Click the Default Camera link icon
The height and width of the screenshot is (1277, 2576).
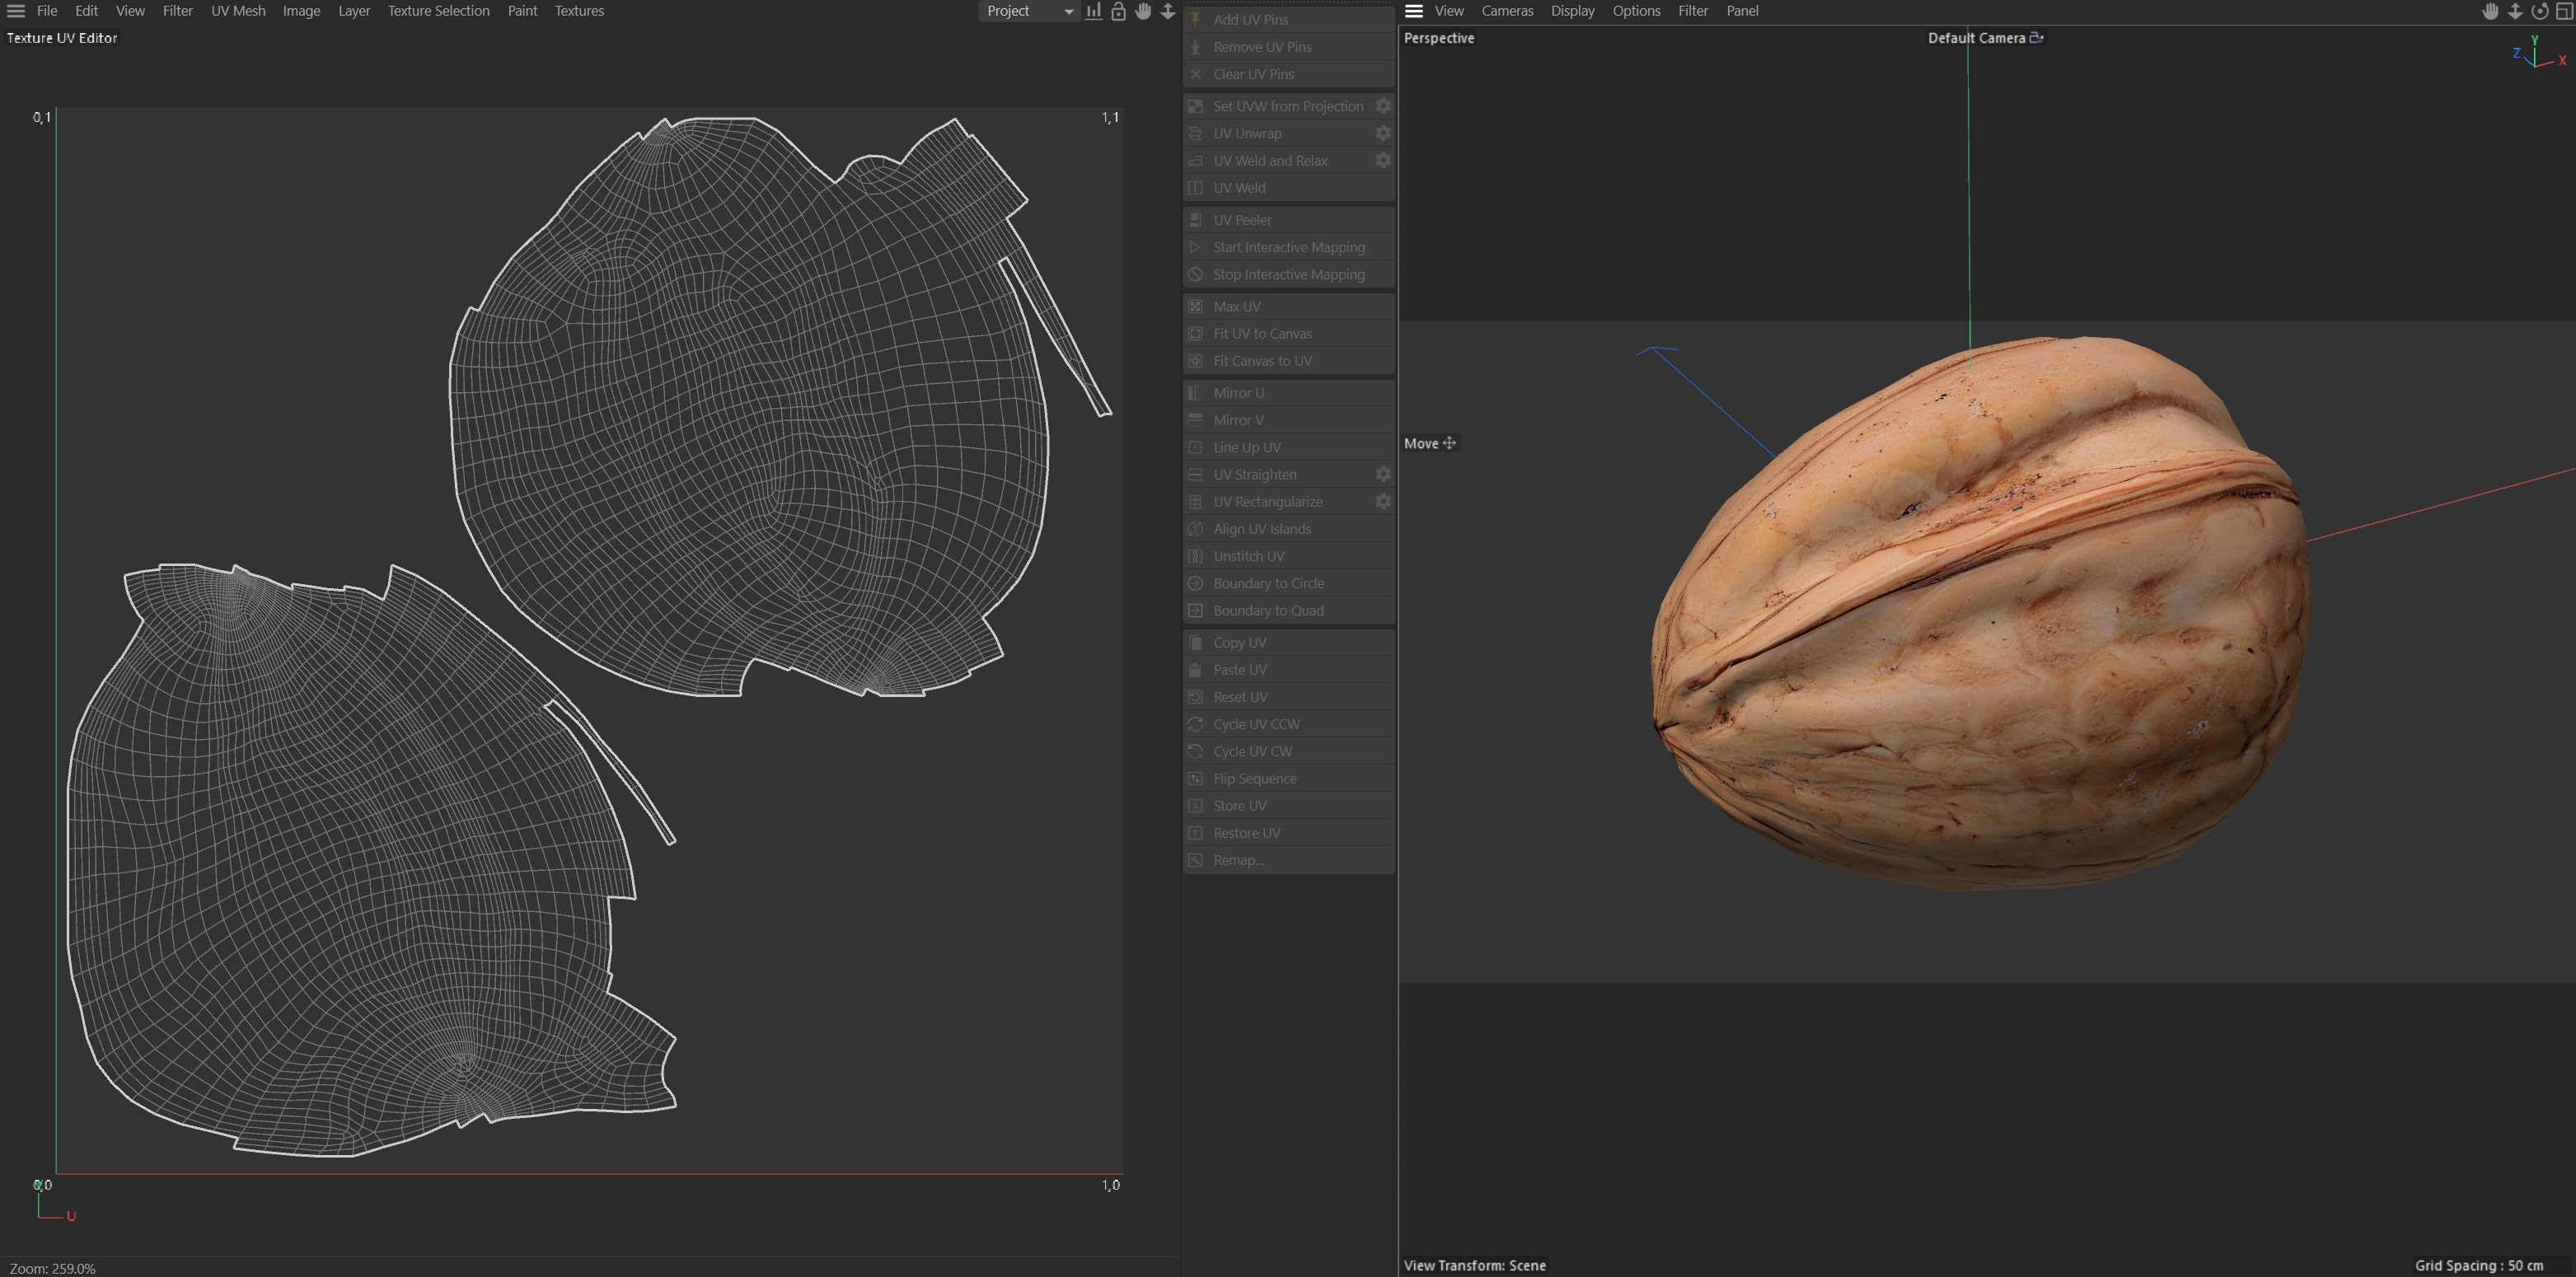click(x=2036, y=38)
